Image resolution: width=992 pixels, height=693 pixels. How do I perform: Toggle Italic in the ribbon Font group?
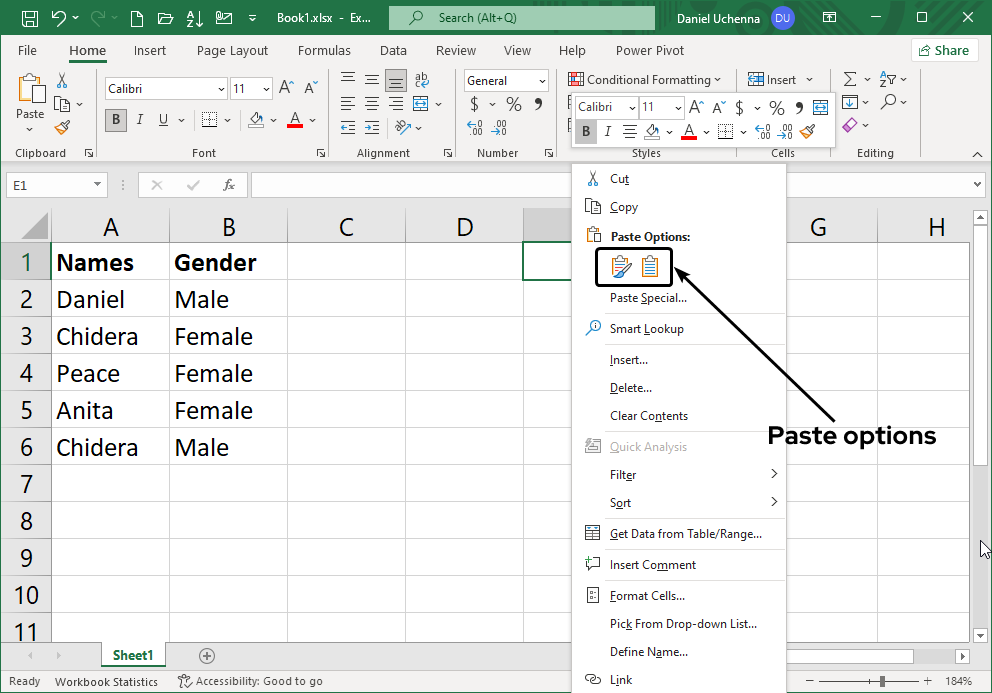[139, 120]
